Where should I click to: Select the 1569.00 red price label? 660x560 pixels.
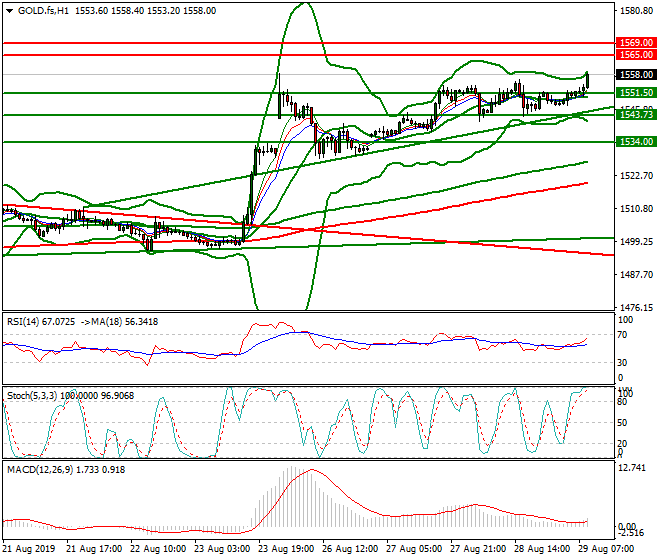pos(636,43)
